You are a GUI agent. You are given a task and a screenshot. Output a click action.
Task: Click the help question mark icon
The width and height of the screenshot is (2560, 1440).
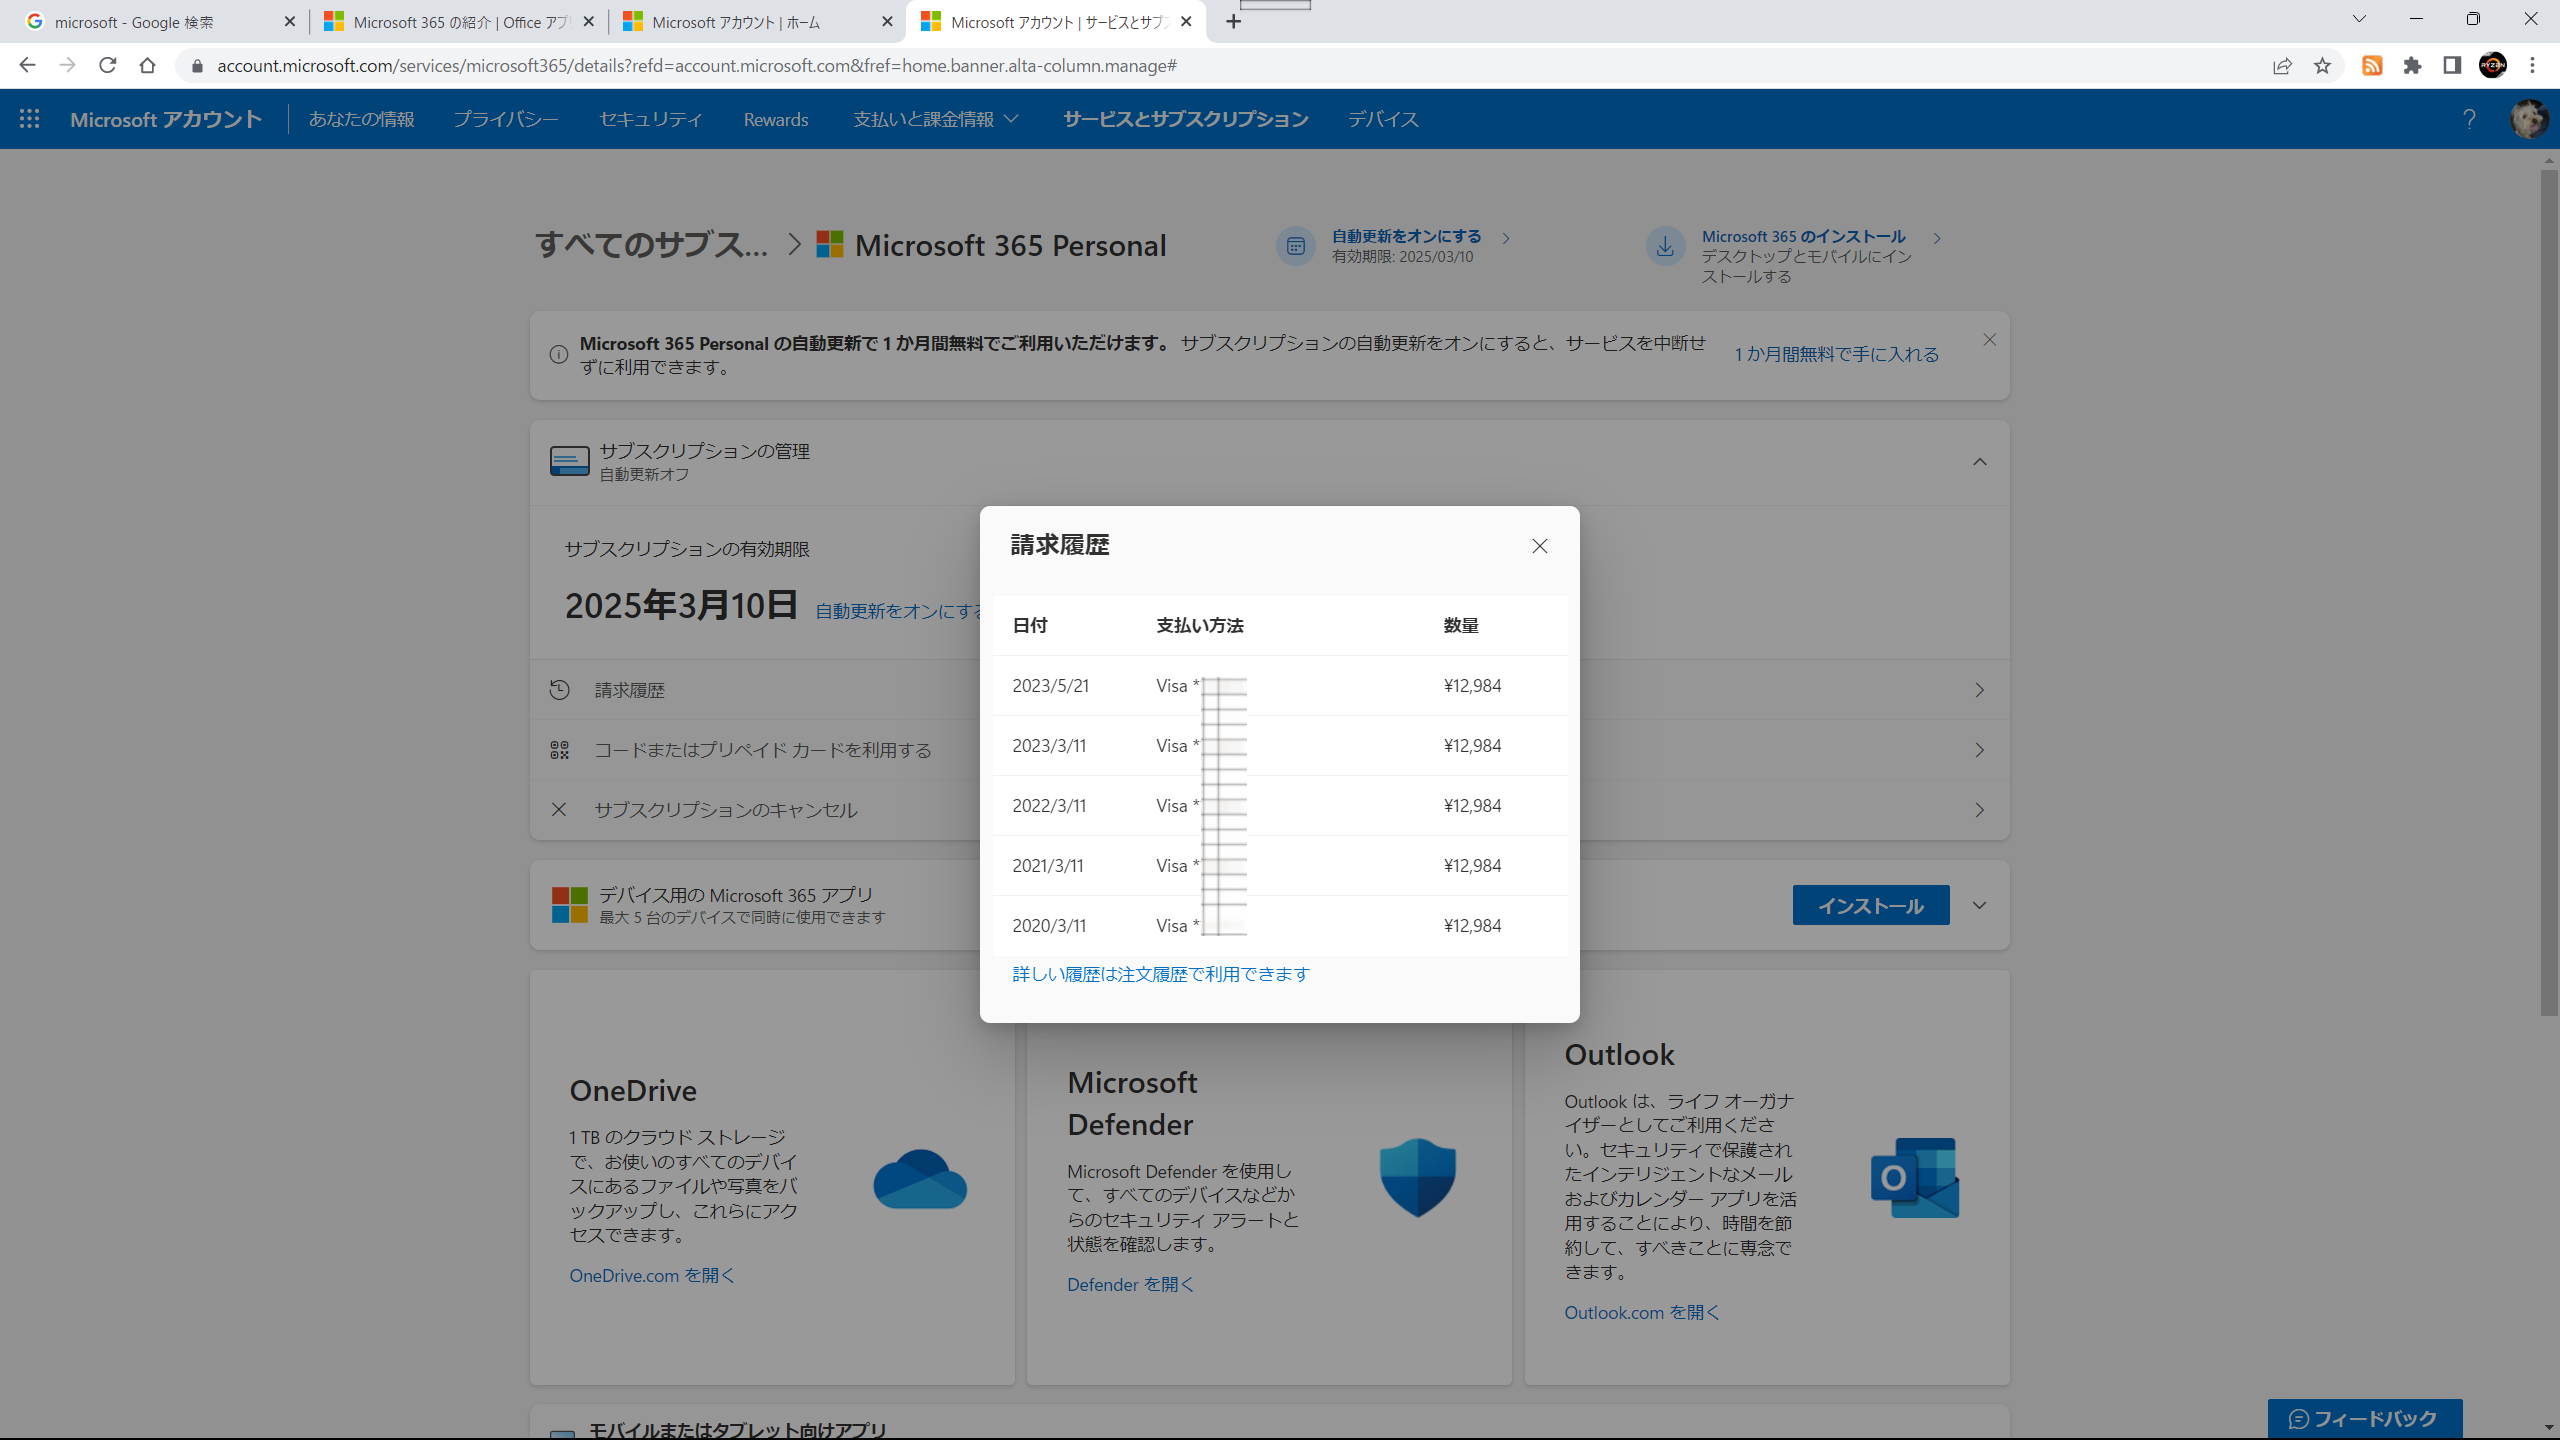2469,119
